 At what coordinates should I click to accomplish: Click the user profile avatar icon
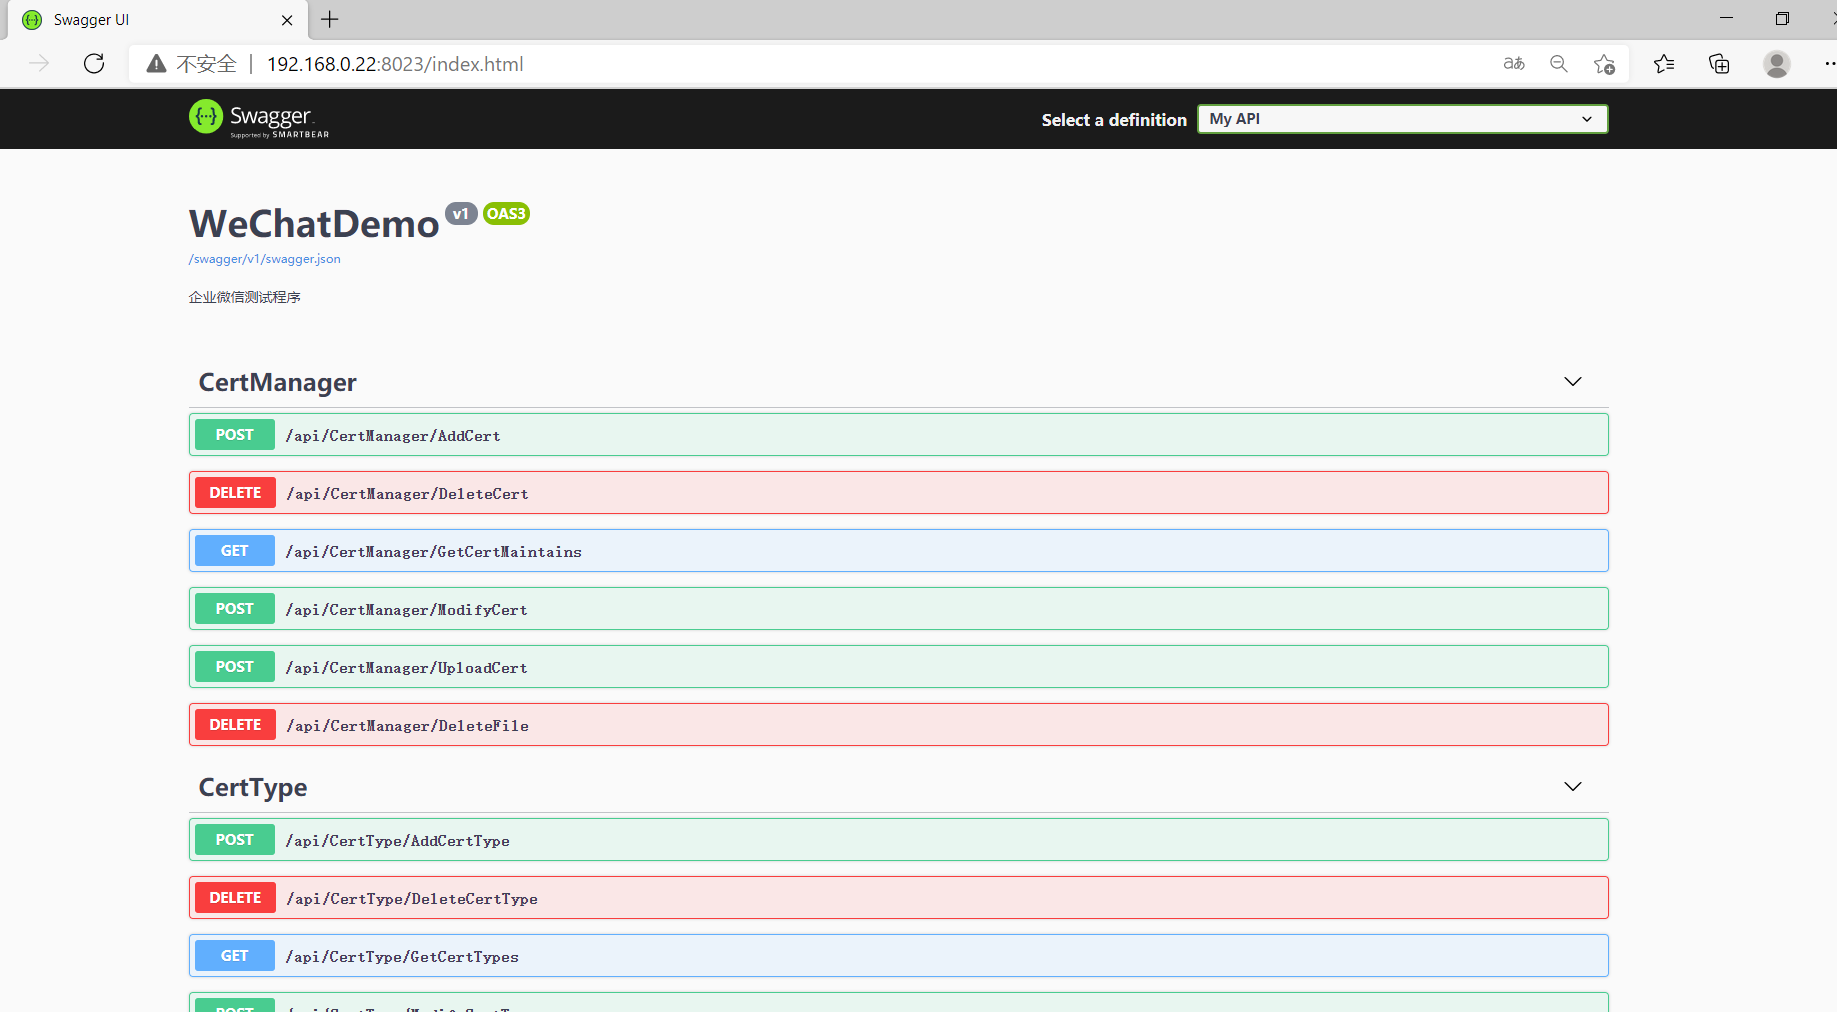[x=1776, y=64]
